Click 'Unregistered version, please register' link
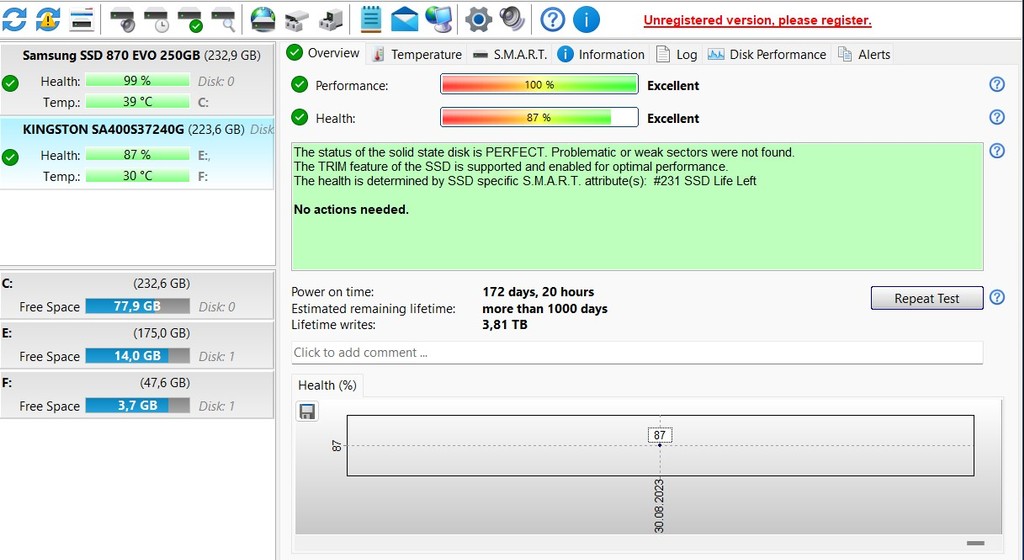Viewport: 1024px width, 560px height. point(757,20)
